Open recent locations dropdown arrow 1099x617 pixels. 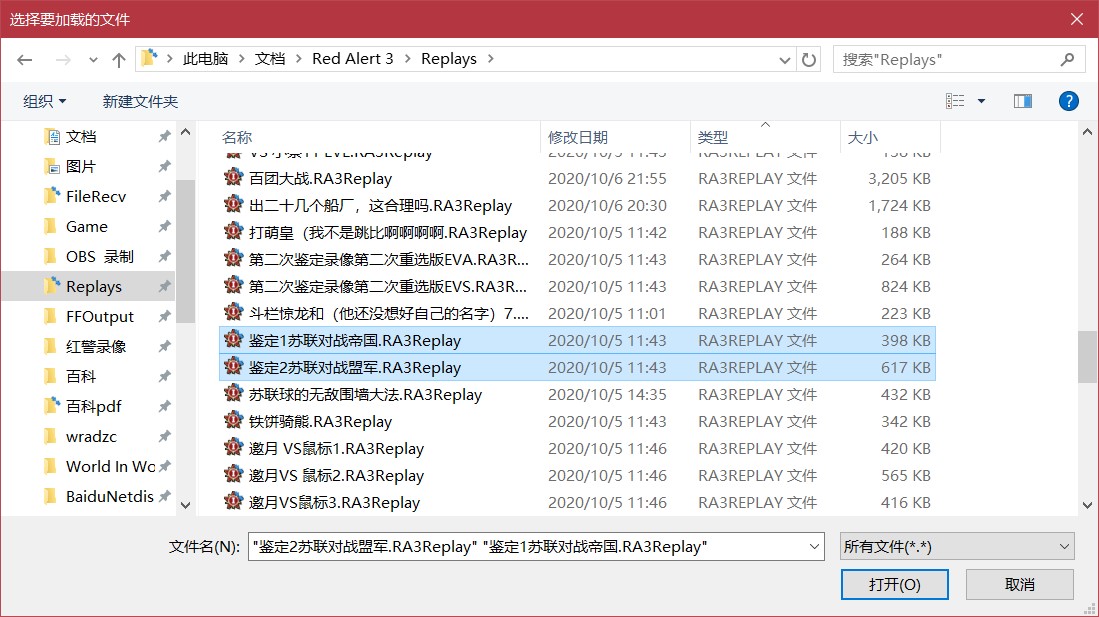point(93,60)
